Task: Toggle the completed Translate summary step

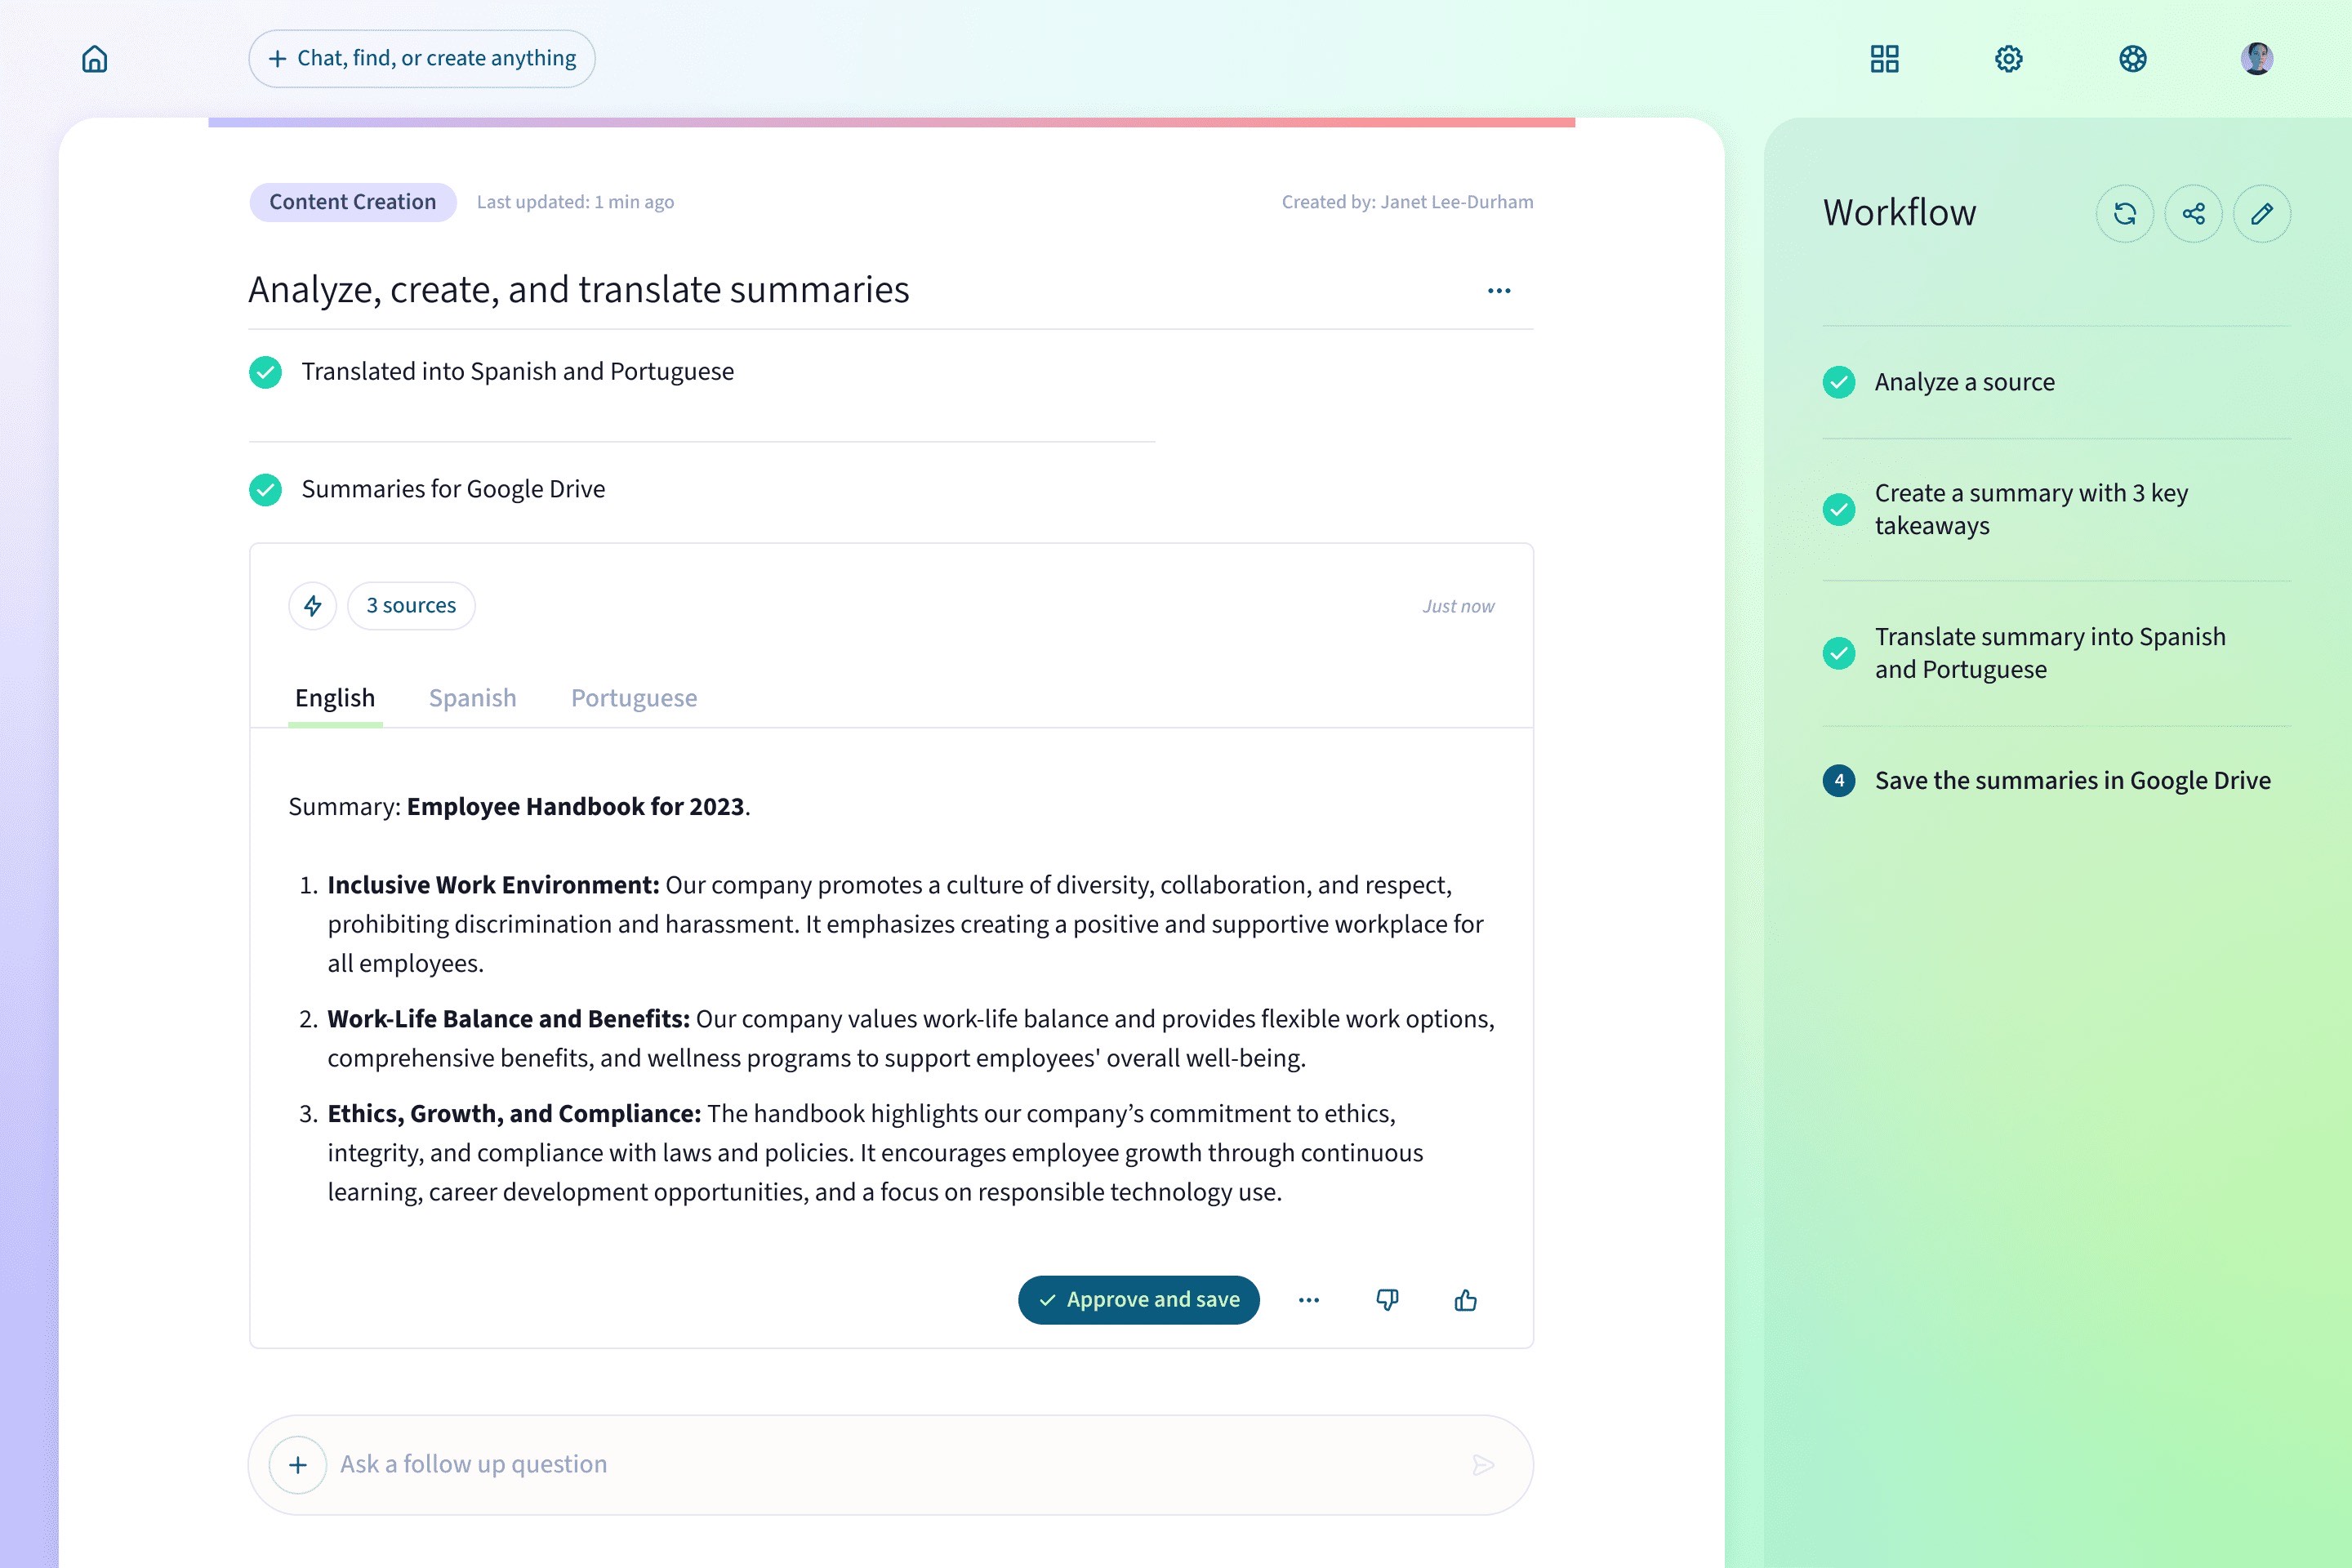Action: click(x=1839, y=651)
